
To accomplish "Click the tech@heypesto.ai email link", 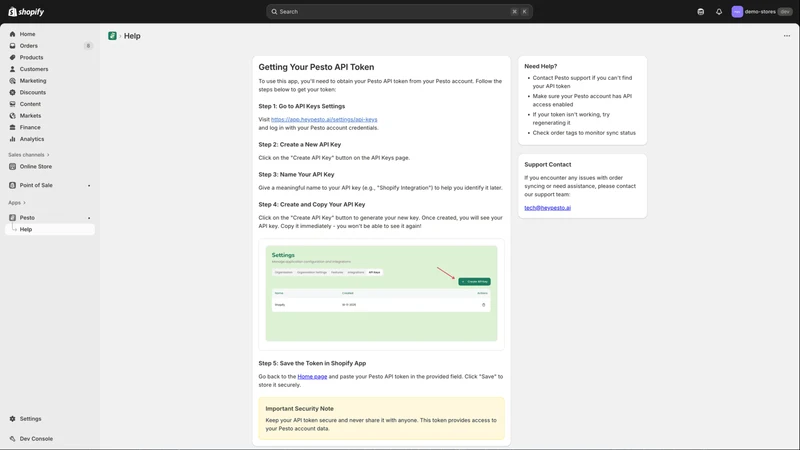I will [x=547, y=208].
